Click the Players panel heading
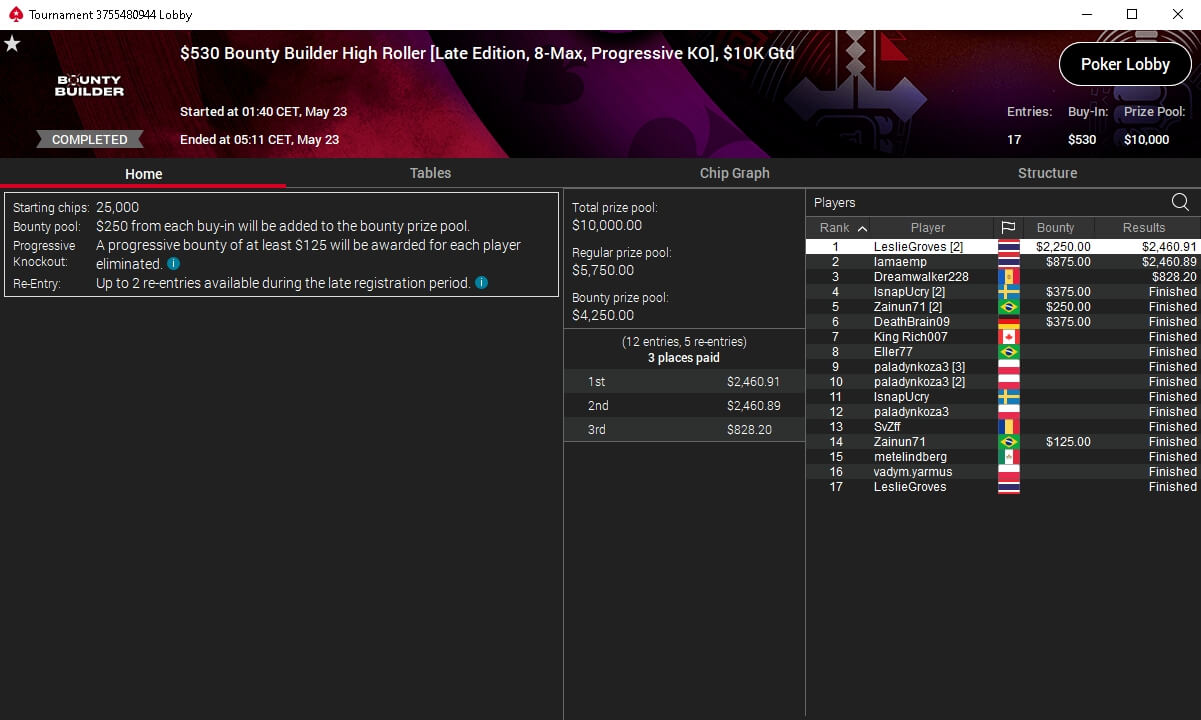 [835, 203]
